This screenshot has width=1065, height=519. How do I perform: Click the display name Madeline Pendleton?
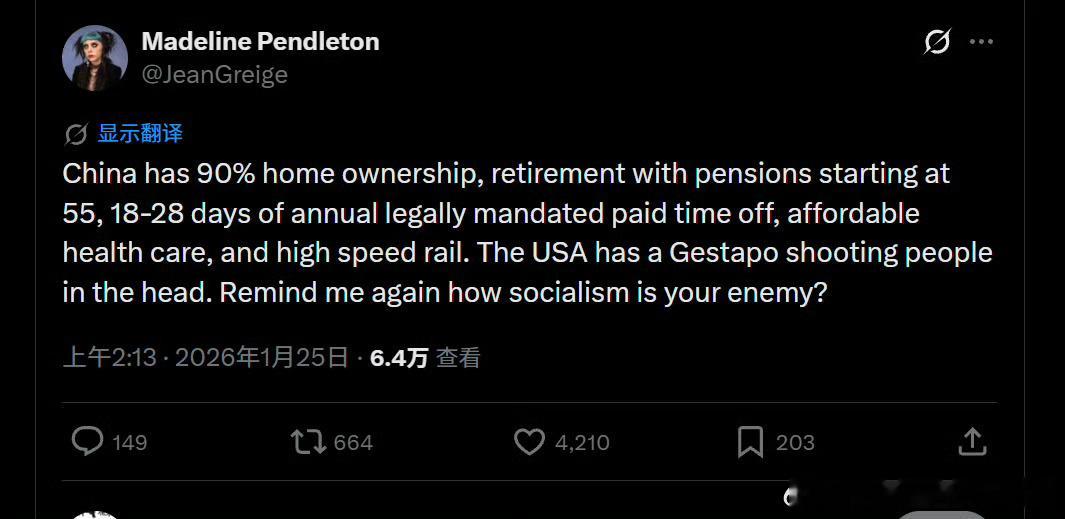coord(260,41)
